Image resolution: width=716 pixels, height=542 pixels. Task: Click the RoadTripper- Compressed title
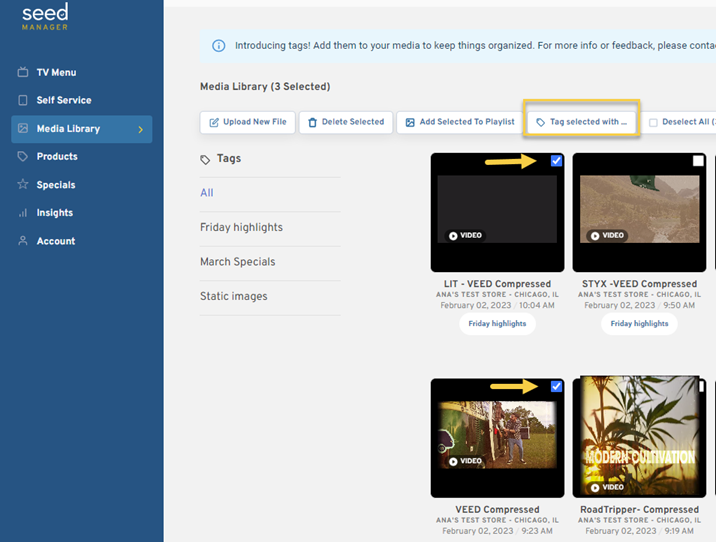pyautogui.click(x=639, y=509)
